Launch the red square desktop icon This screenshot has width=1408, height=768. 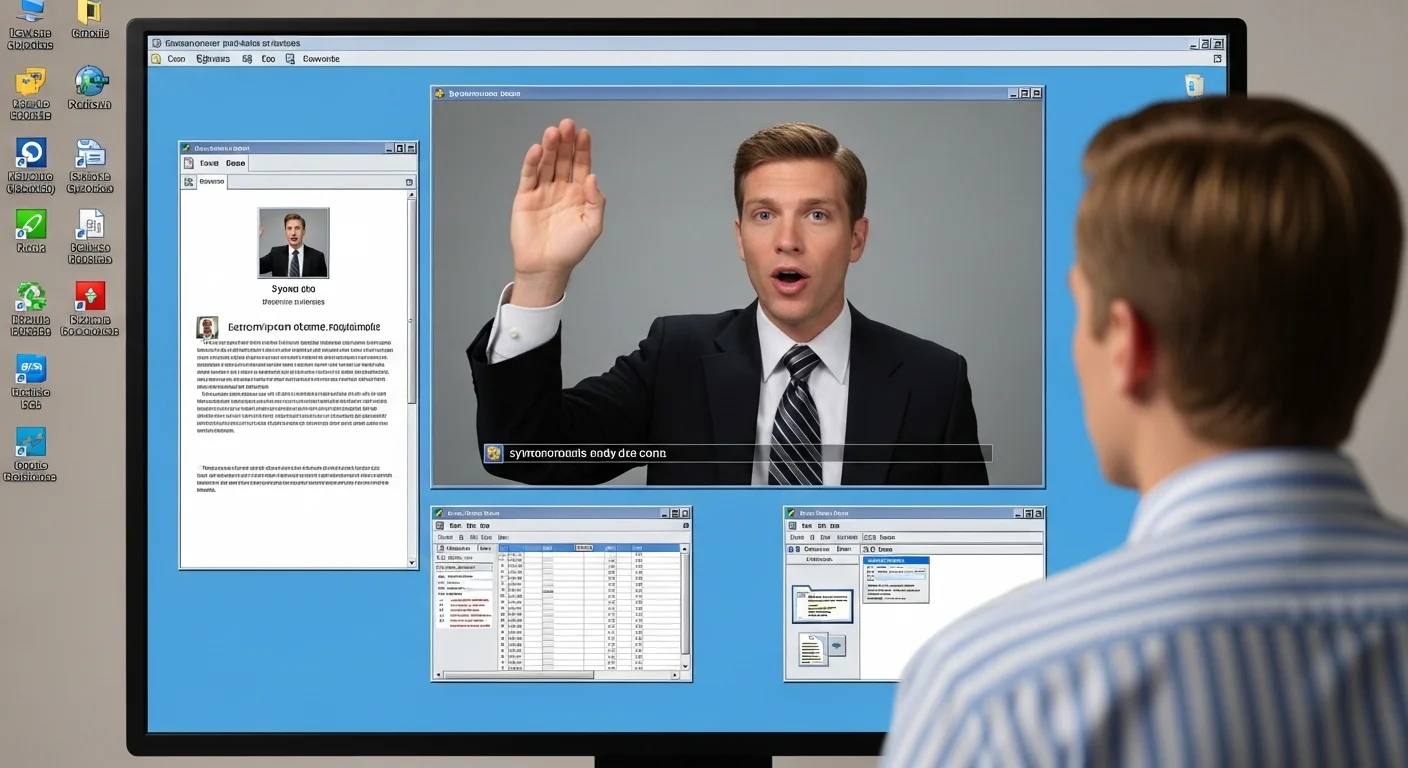click(x=90, y=296)
